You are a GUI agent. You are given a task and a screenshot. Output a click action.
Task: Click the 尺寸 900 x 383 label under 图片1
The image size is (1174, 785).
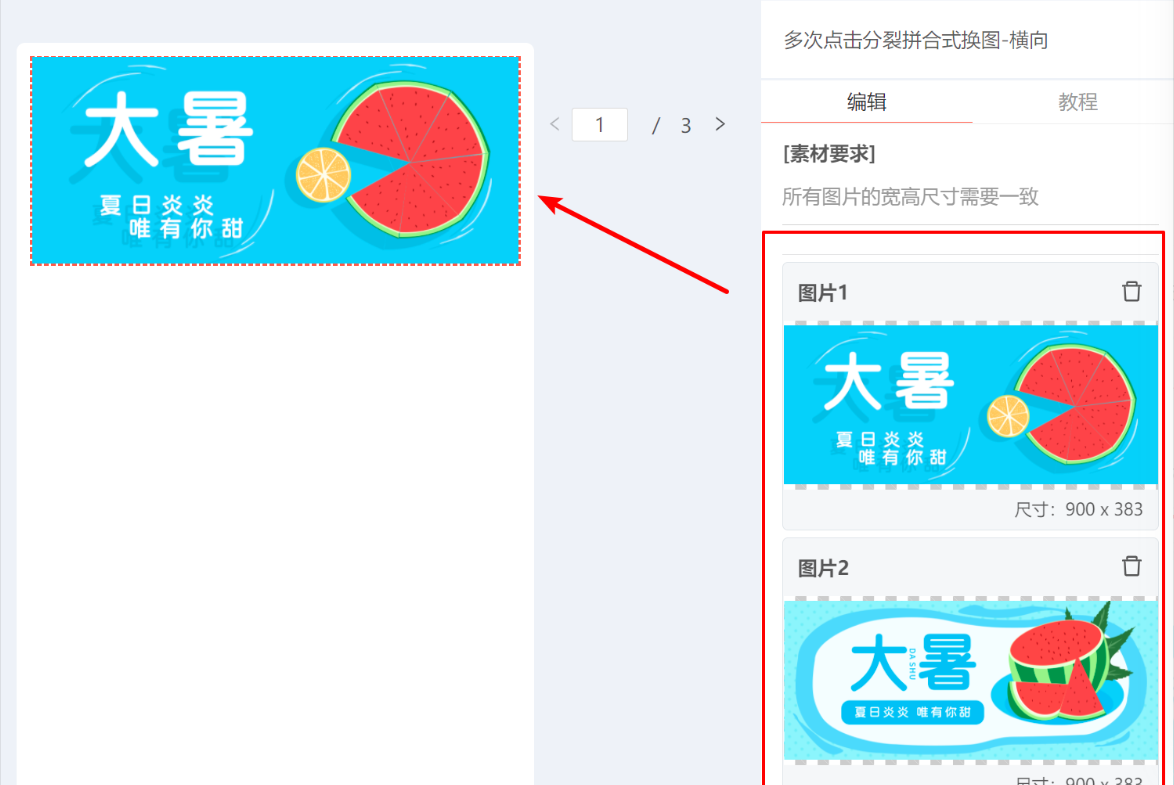(1078, 509)
